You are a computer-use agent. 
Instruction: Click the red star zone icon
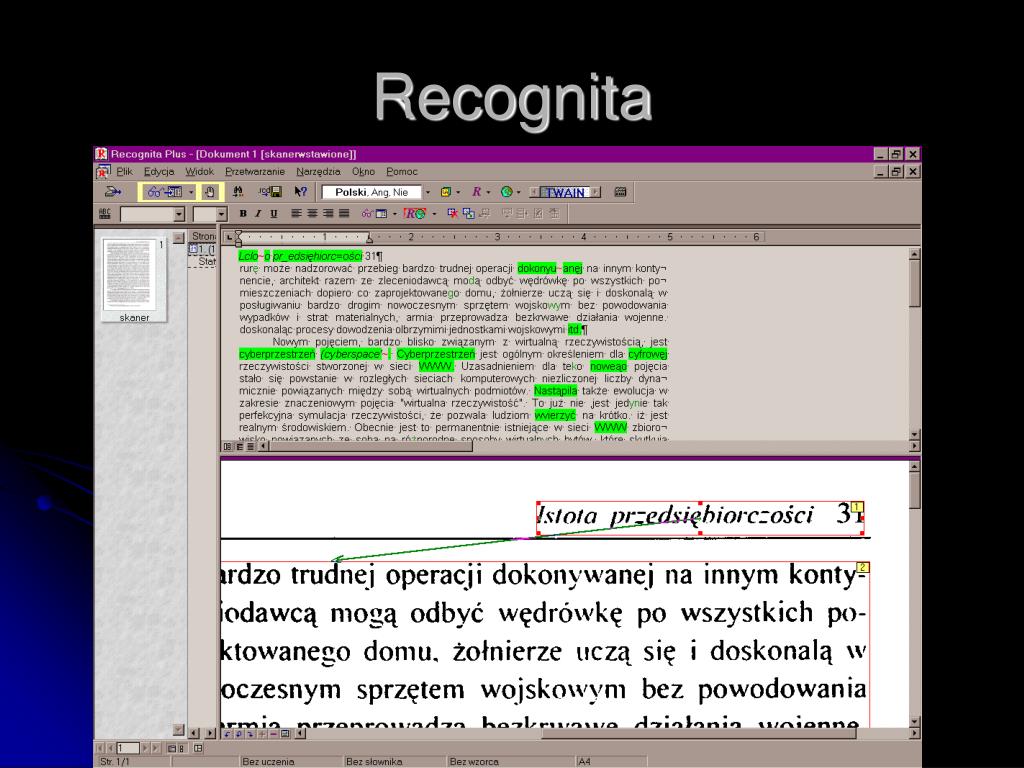pos(452,214)
